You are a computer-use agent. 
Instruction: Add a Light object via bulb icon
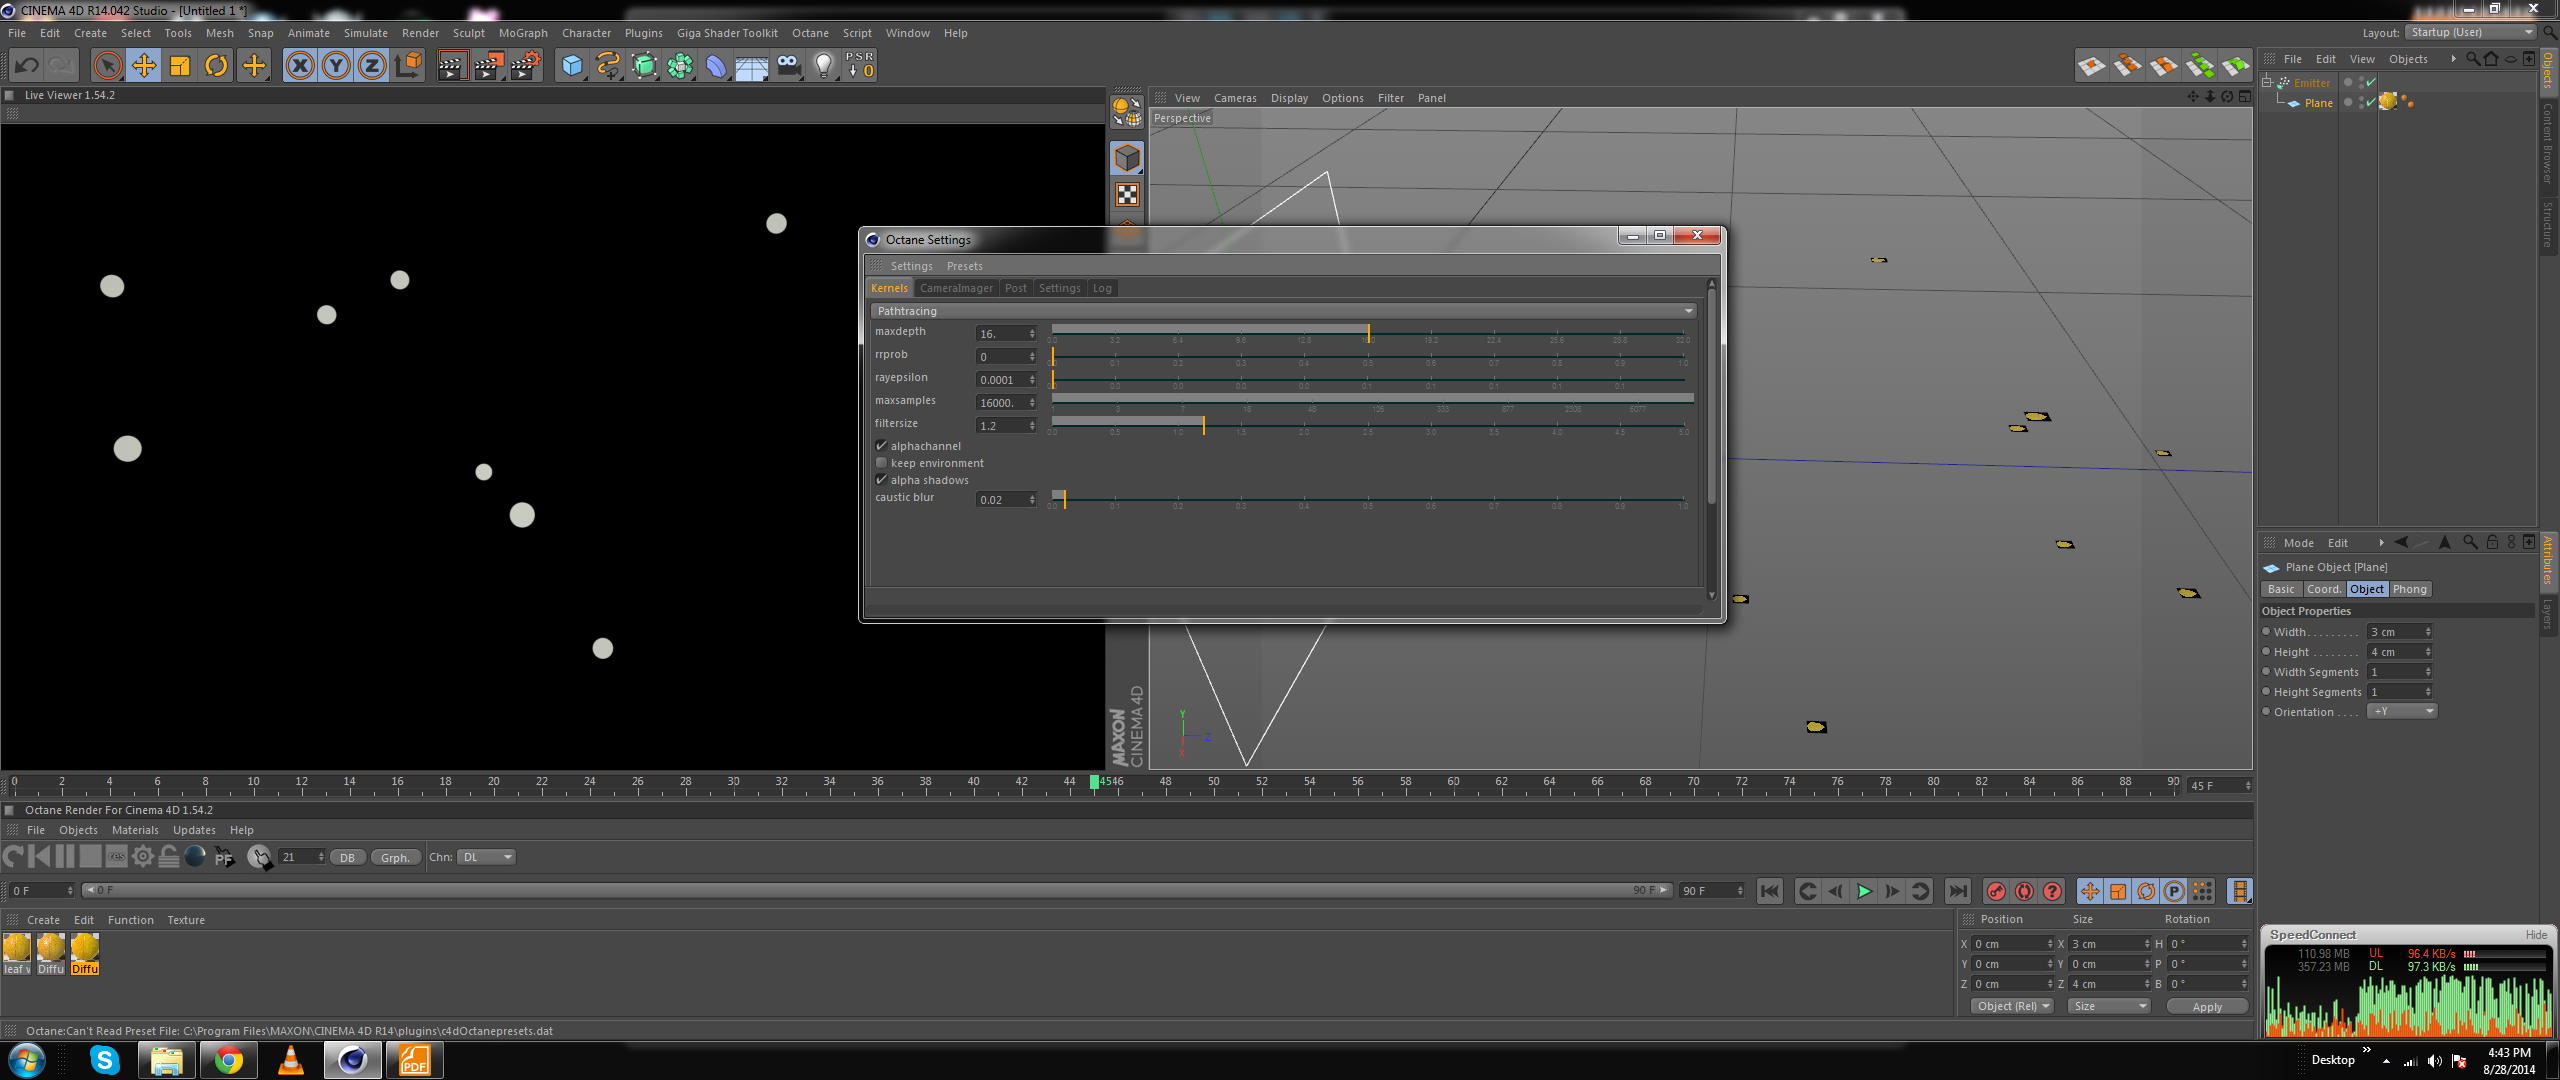[x=823, y=66]
